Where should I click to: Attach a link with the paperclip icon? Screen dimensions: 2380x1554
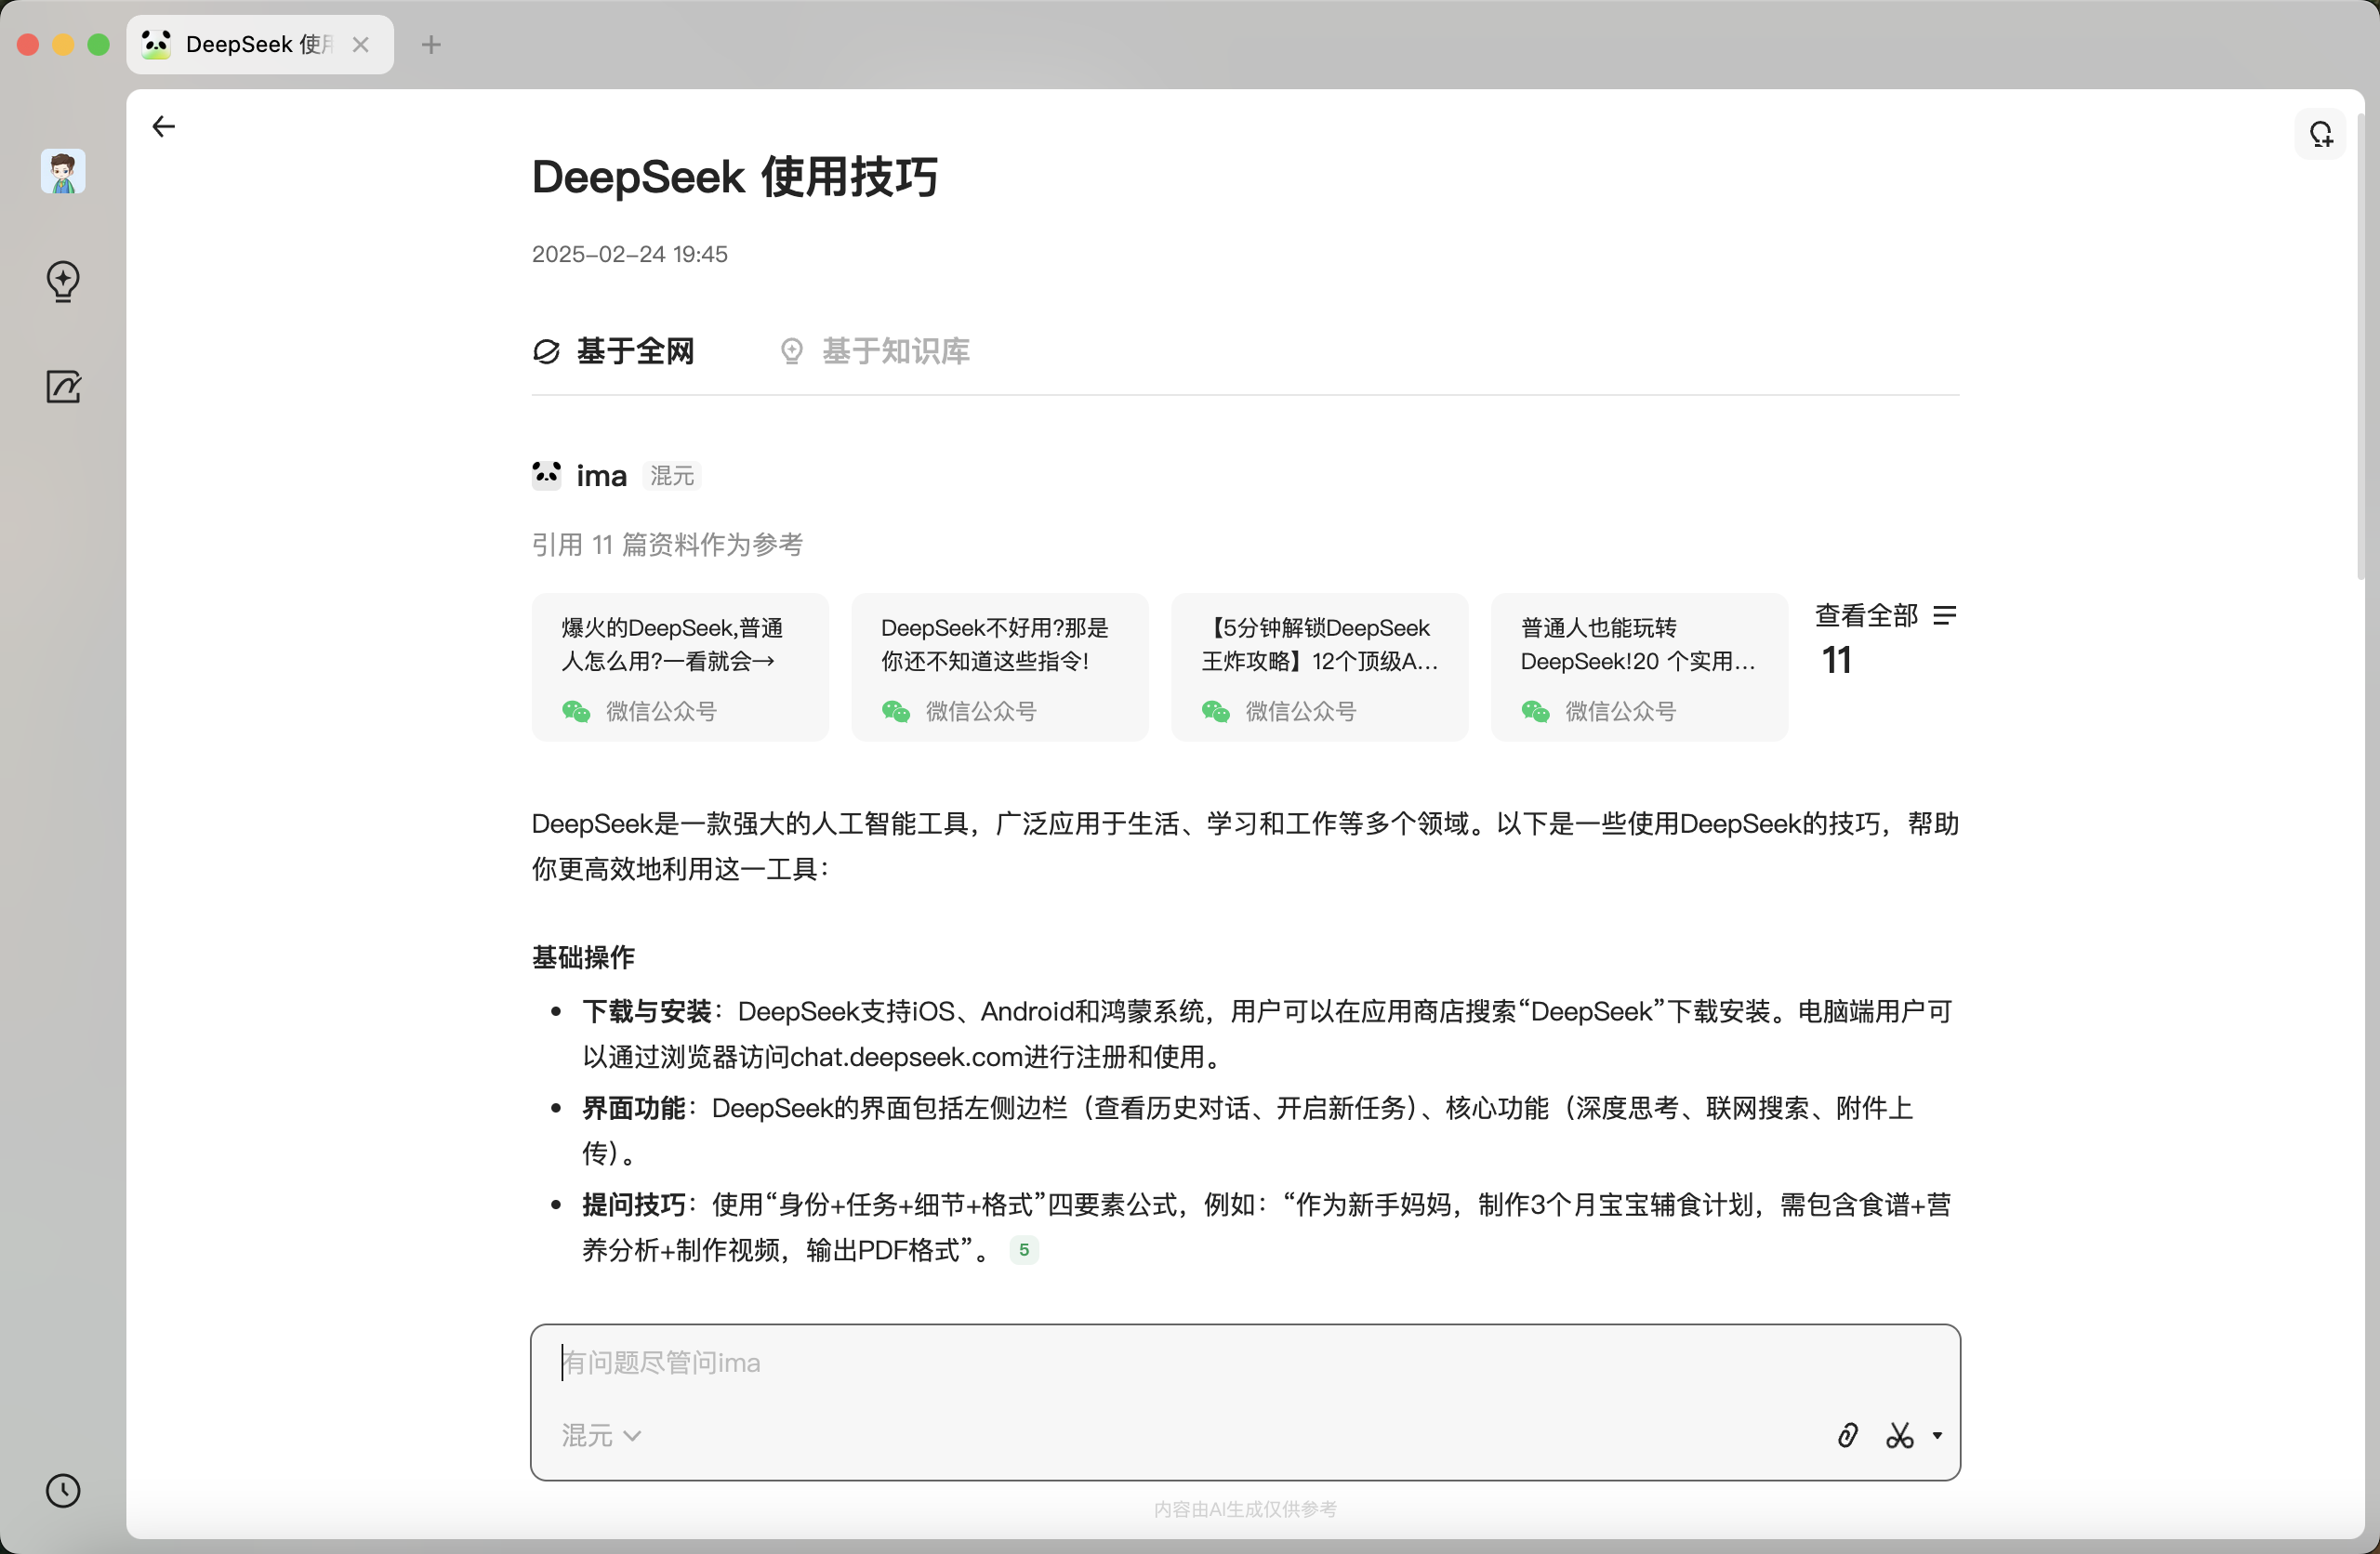click(x=1847, y=1435)
